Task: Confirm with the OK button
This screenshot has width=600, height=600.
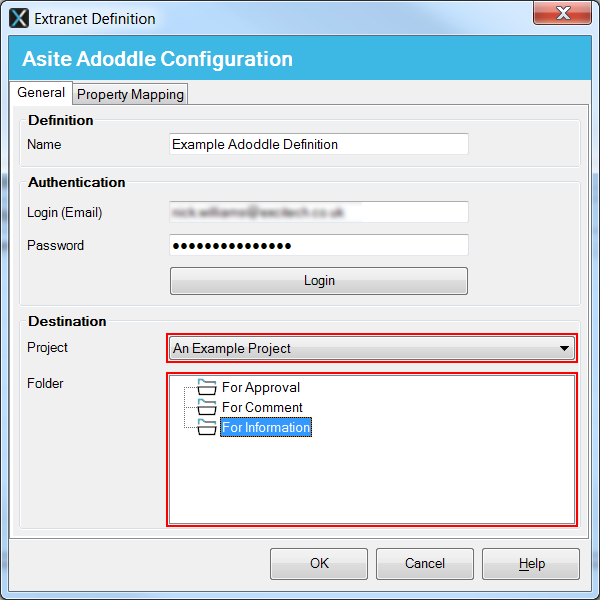Action: click(x=319, y=564)
